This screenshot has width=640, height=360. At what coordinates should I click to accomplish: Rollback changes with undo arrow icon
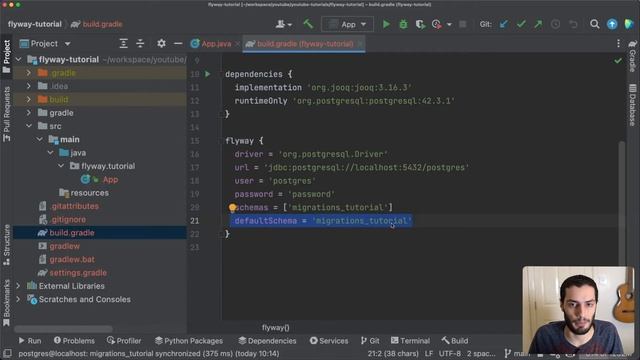(573, 24)
